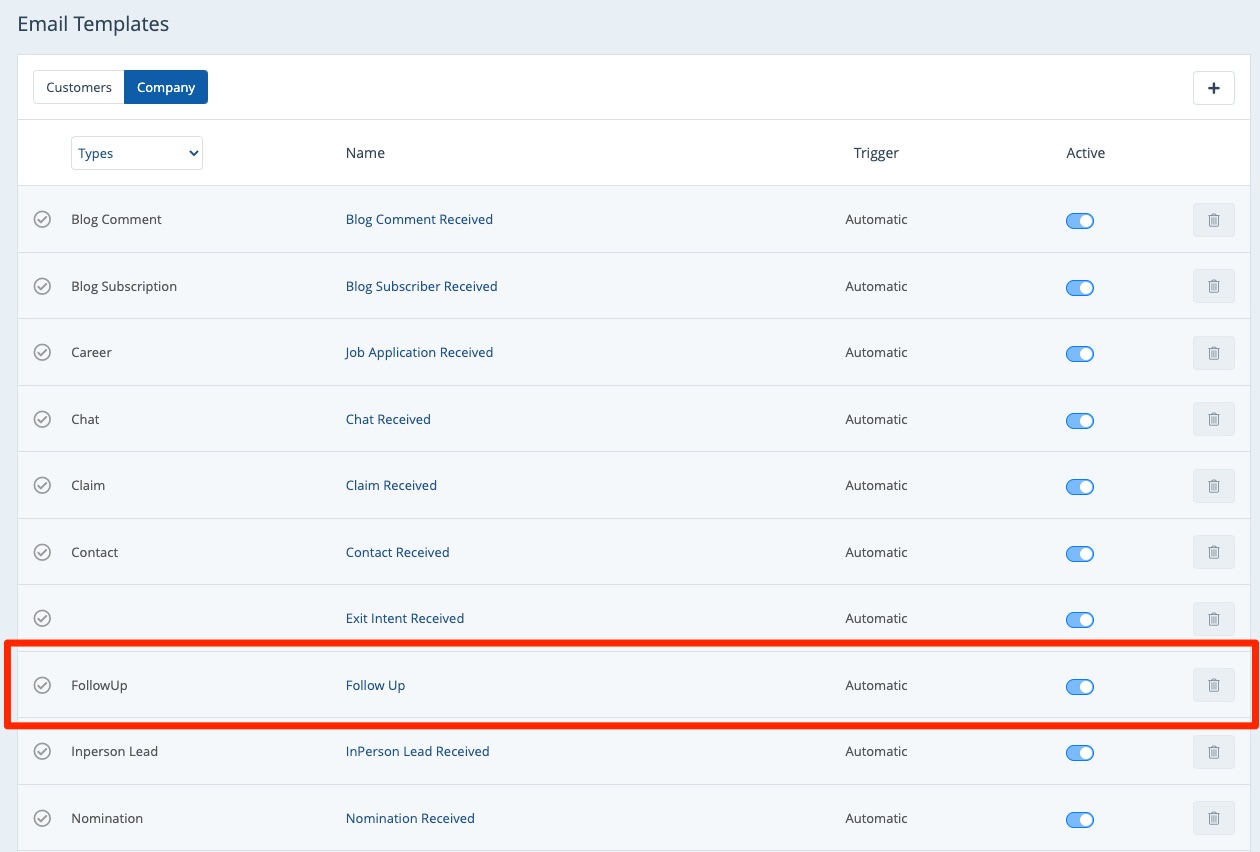Click the Trigger column header

pyautogui.click(x=876, y=154)
